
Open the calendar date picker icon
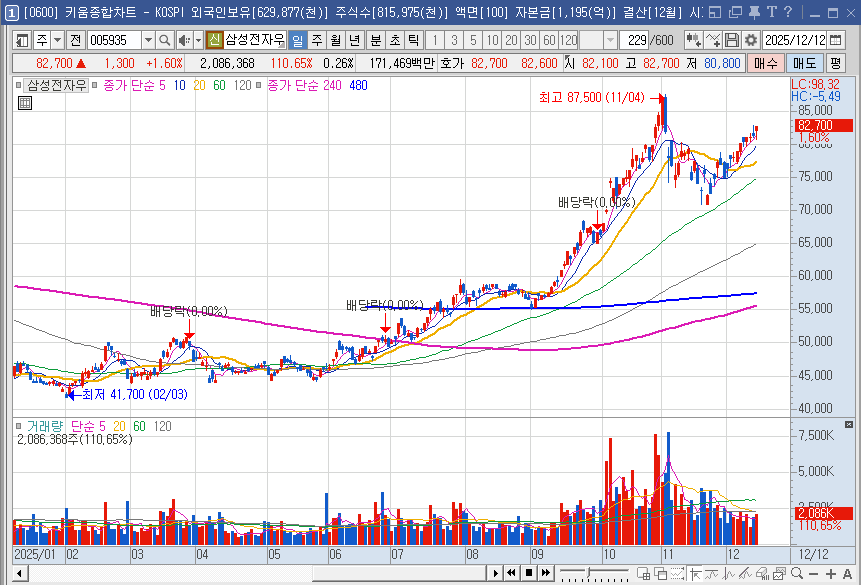point(835,40)
